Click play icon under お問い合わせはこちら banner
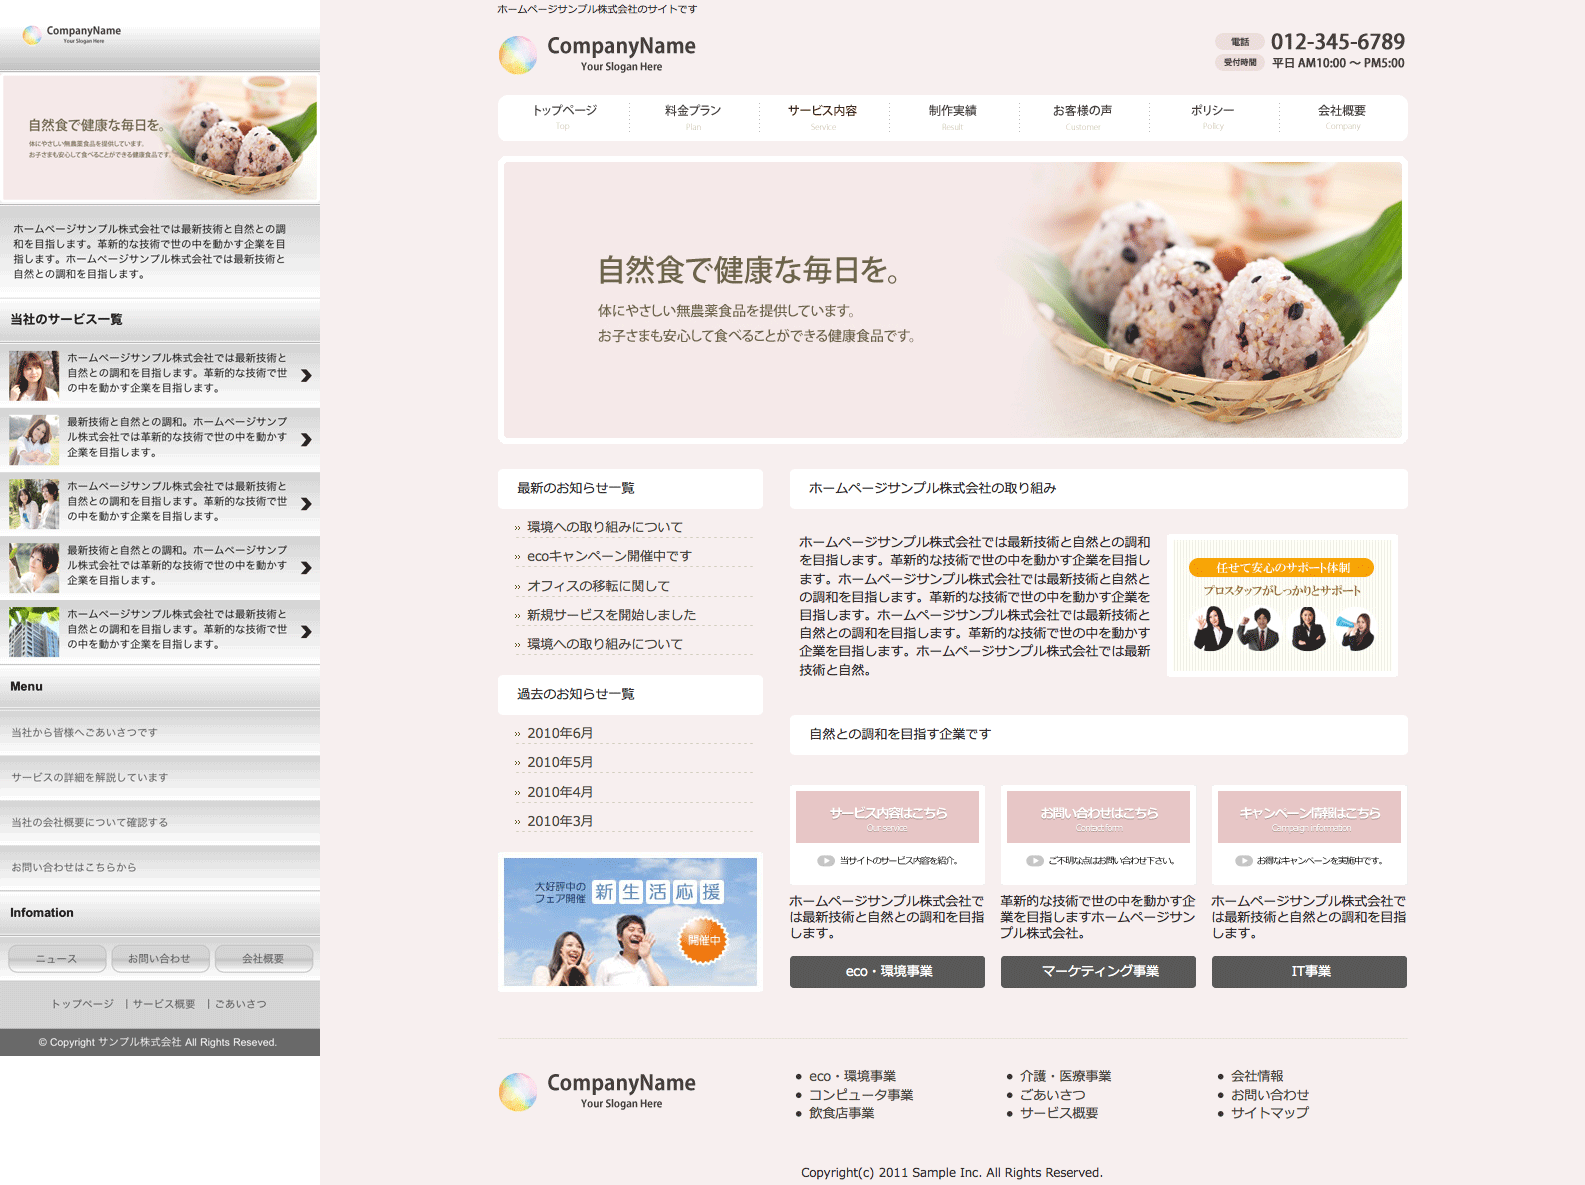1585x1185 pixels. coord(1035,860)
